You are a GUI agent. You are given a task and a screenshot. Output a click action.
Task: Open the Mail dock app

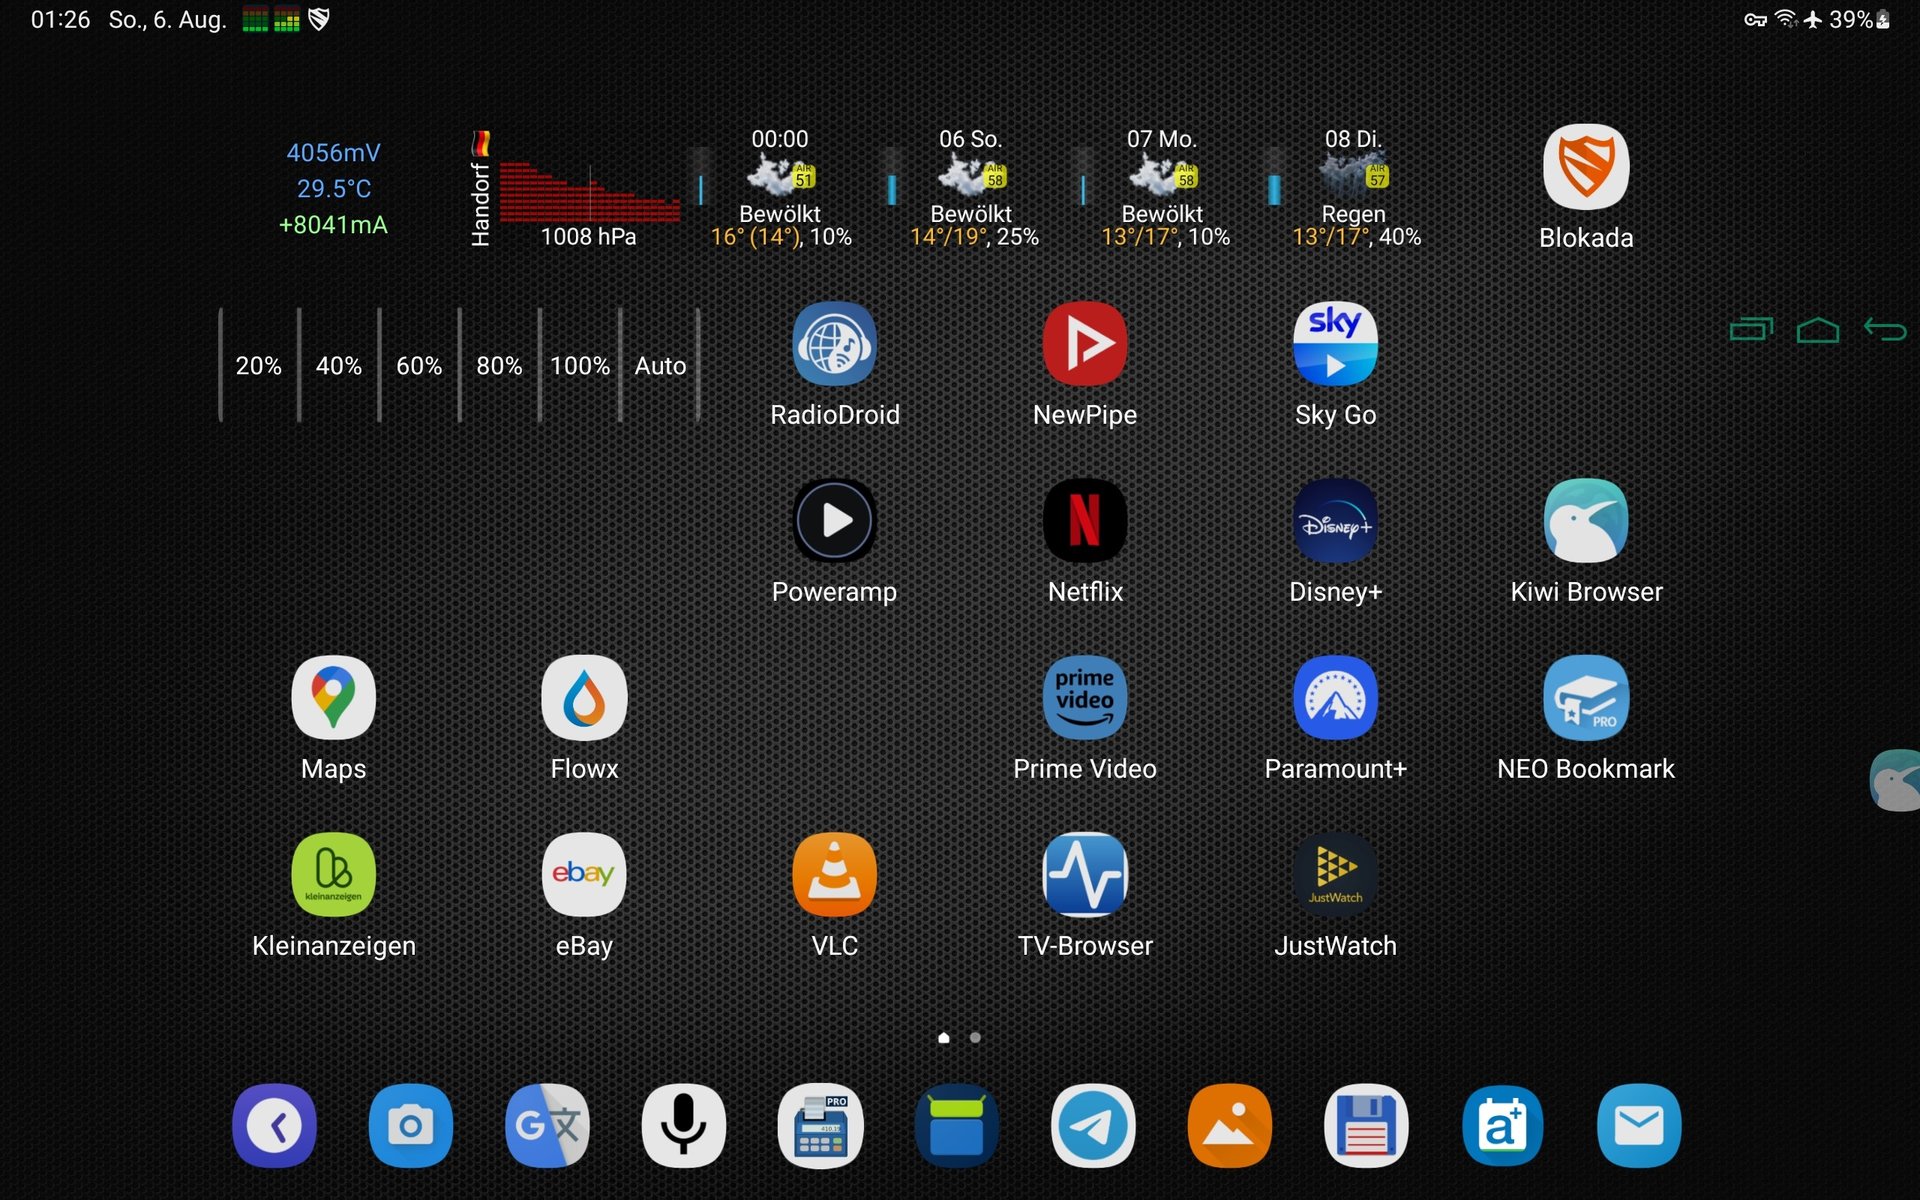pyautogui.click(x=1639, y=1126)
